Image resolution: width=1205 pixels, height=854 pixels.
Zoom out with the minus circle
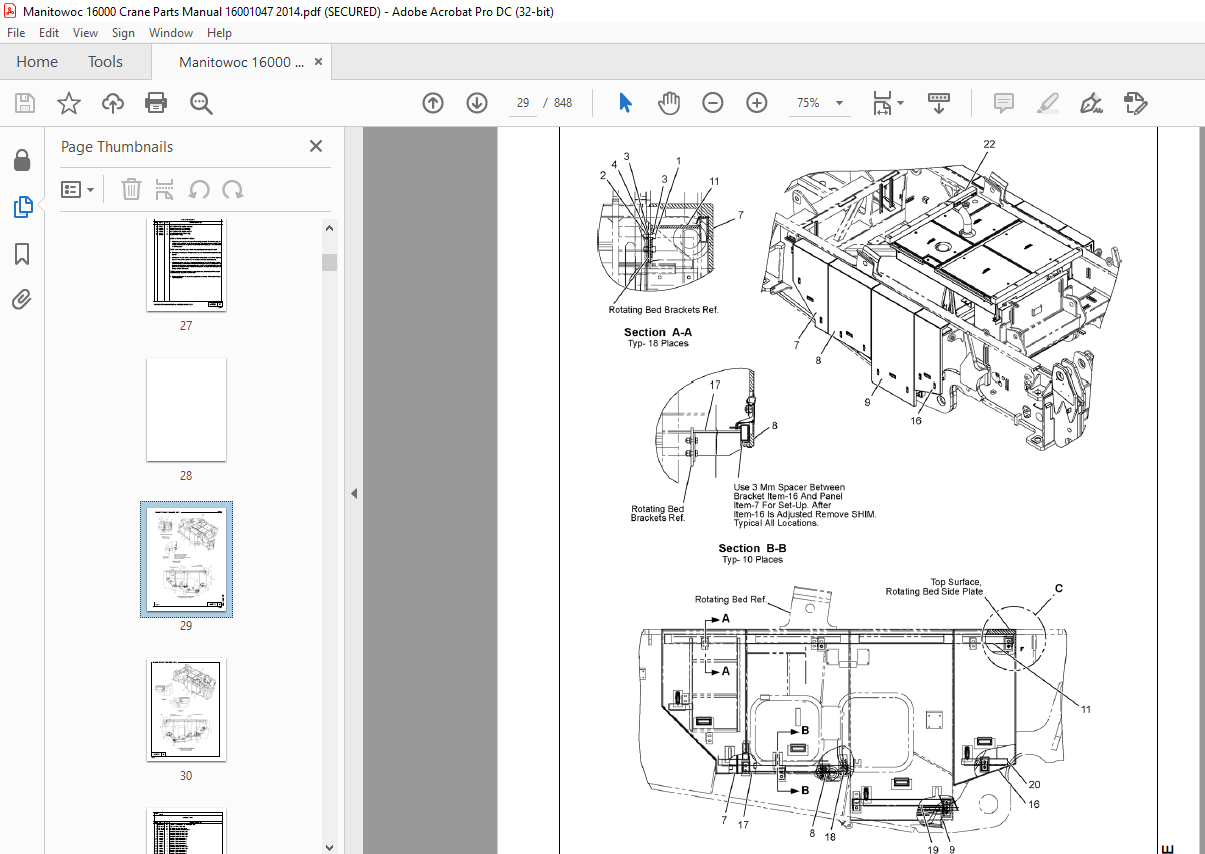(713, 103)
